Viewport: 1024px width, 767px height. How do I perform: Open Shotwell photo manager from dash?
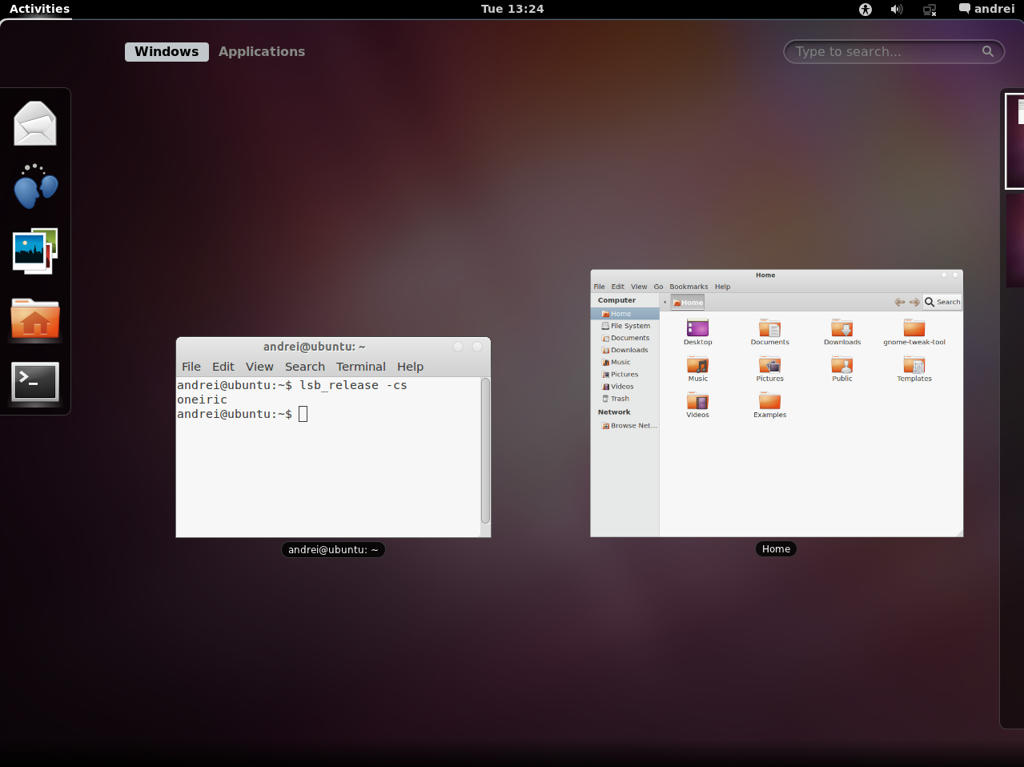[35, 251]
